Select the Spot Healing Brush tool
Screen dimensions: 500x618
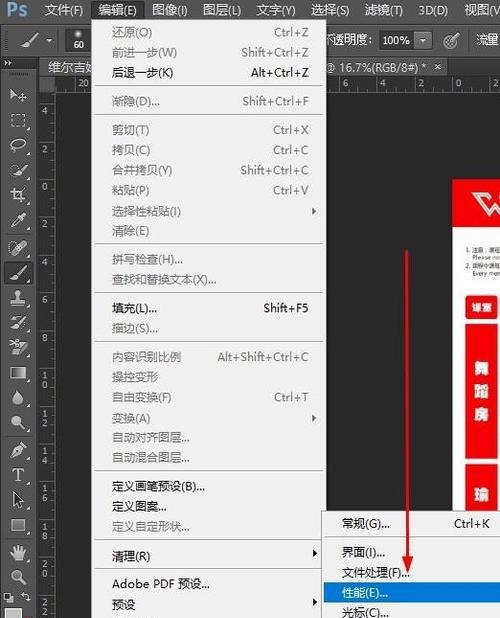tap(18, 248)
